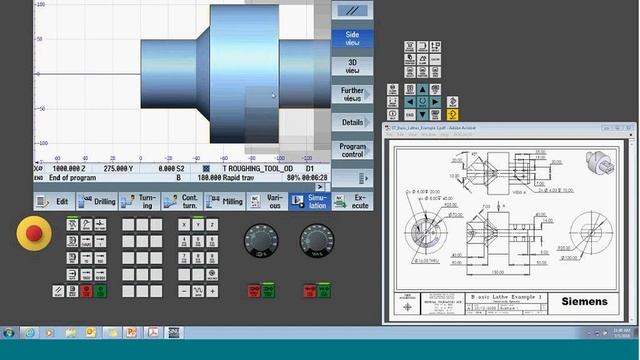
Task: Open the Sinumerik taskbar icon
Action: (x=174, y=333)
